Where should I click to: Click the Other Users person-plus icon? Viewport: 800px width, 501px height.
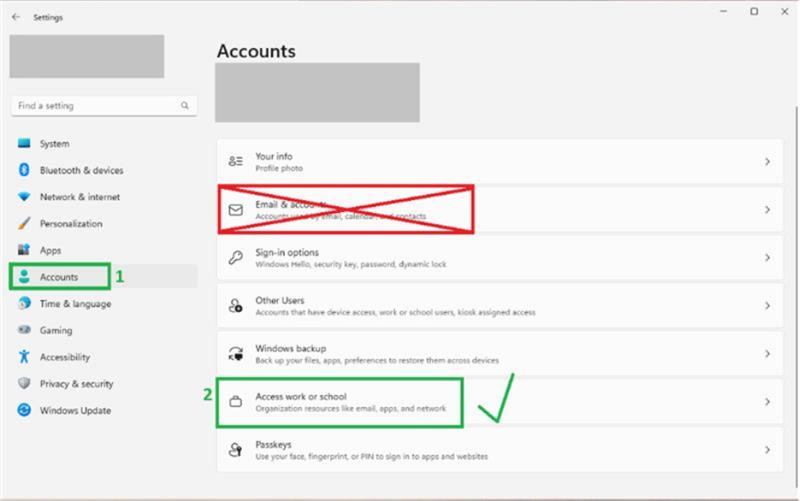235,306
